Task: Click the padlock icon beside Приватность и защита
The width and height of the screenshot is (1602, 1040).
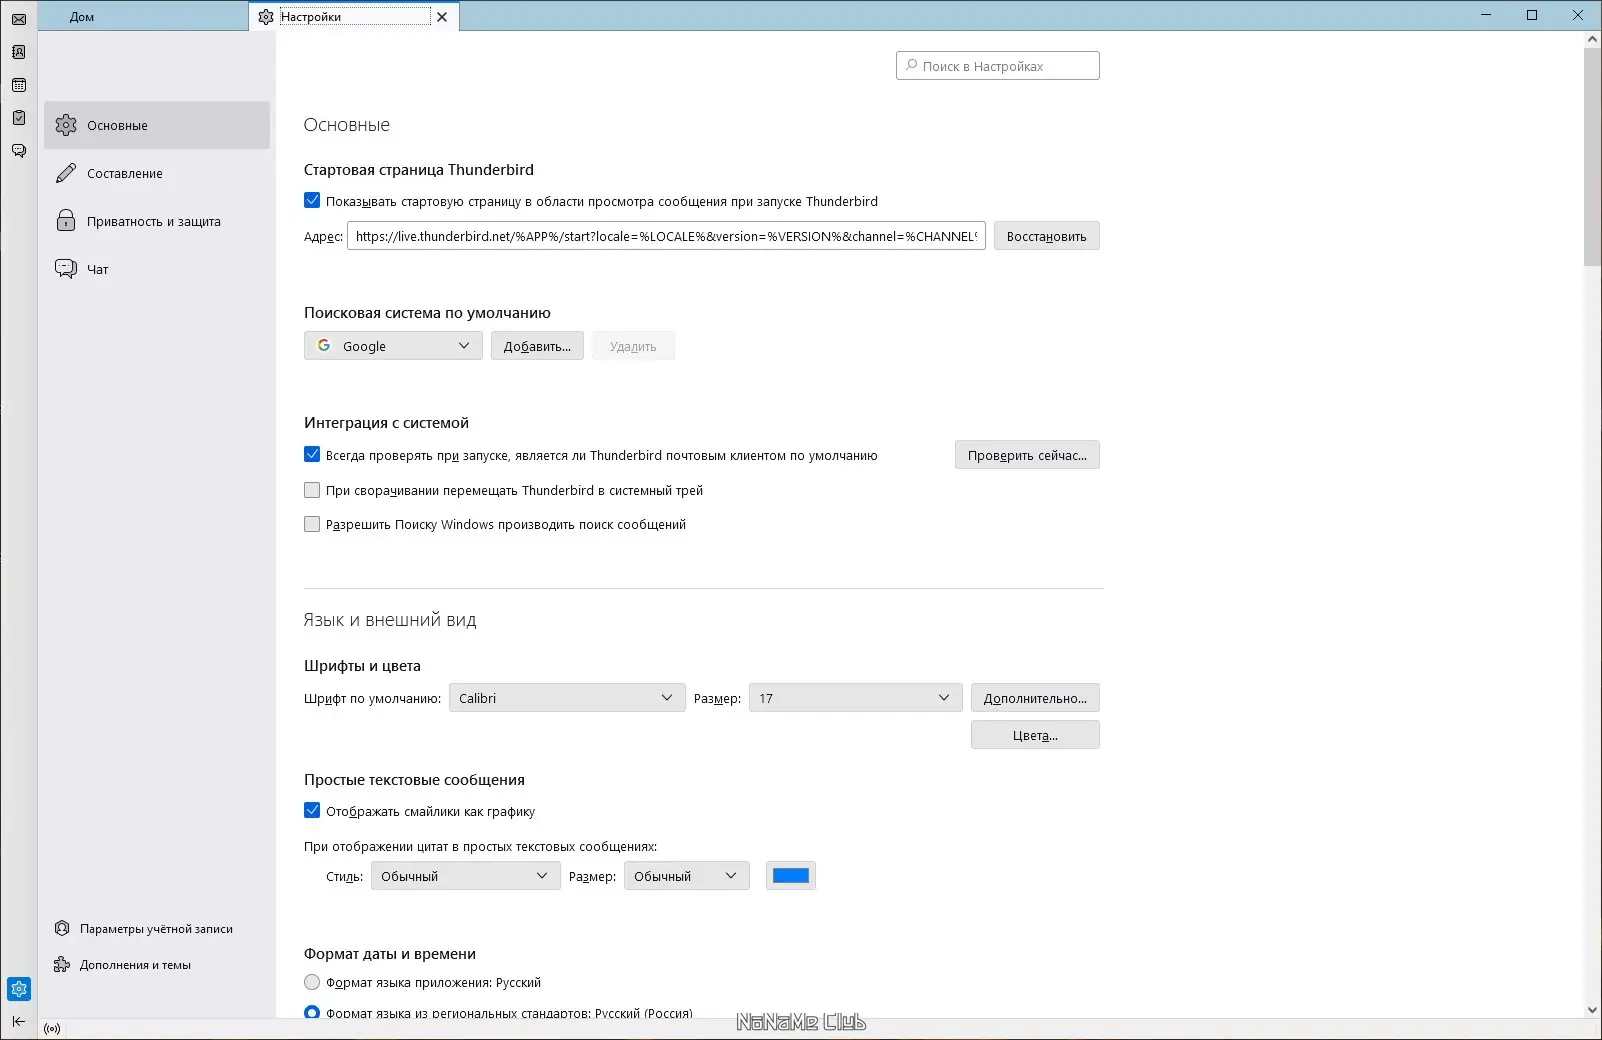Action: pos(66,221)
